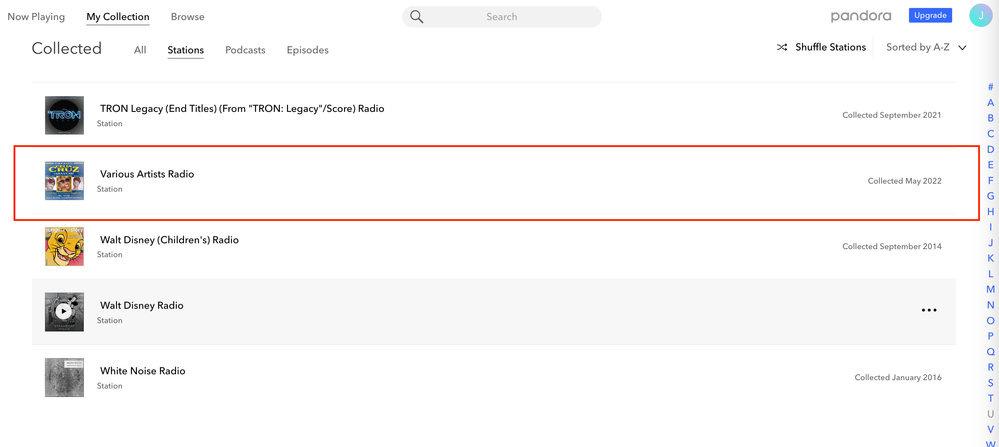Click the shuffle arrows icon
Image resolution: width=999 pixels, height=447 pixels.
(782, 47)
